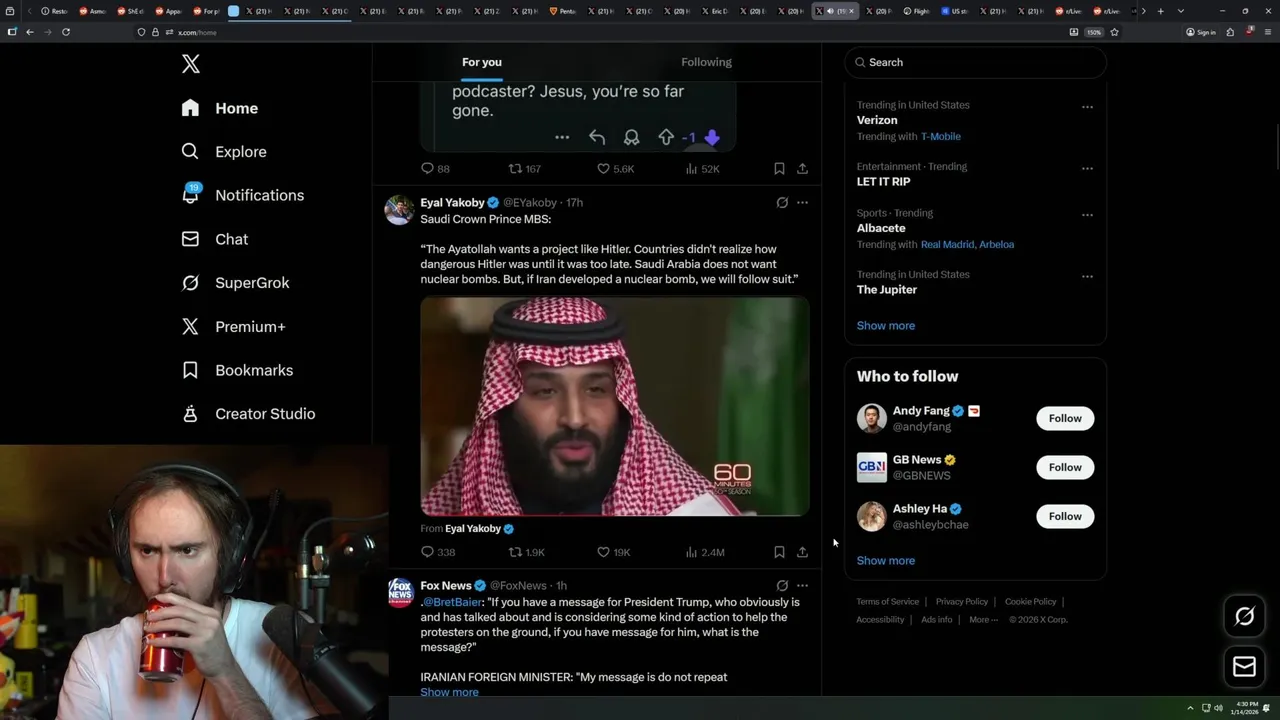Click the Search input field

point(975,62)
